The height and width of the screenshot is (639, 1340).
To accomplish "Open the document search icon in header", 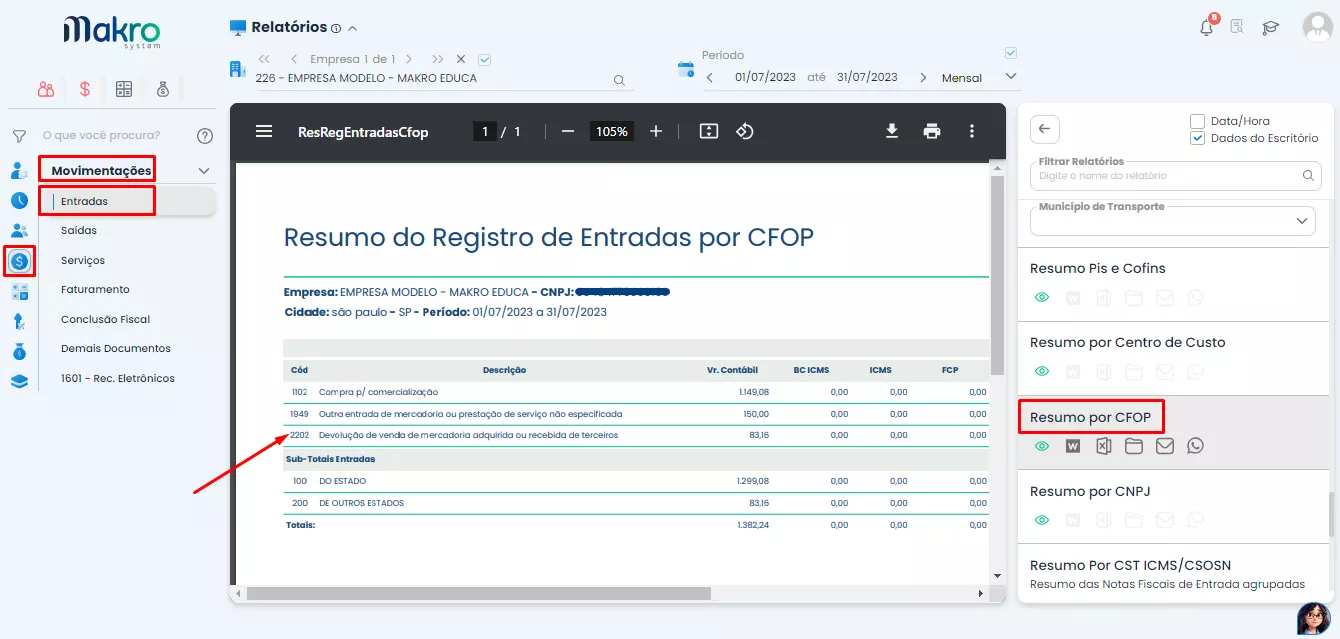I will pyautogui.click(x=1237, y=28).
